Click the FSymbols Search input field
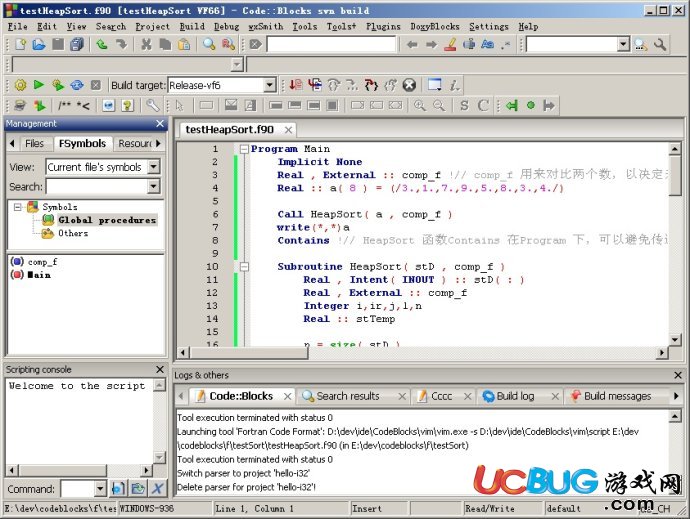This screenshot has width=690, height=519. point(97,187)
